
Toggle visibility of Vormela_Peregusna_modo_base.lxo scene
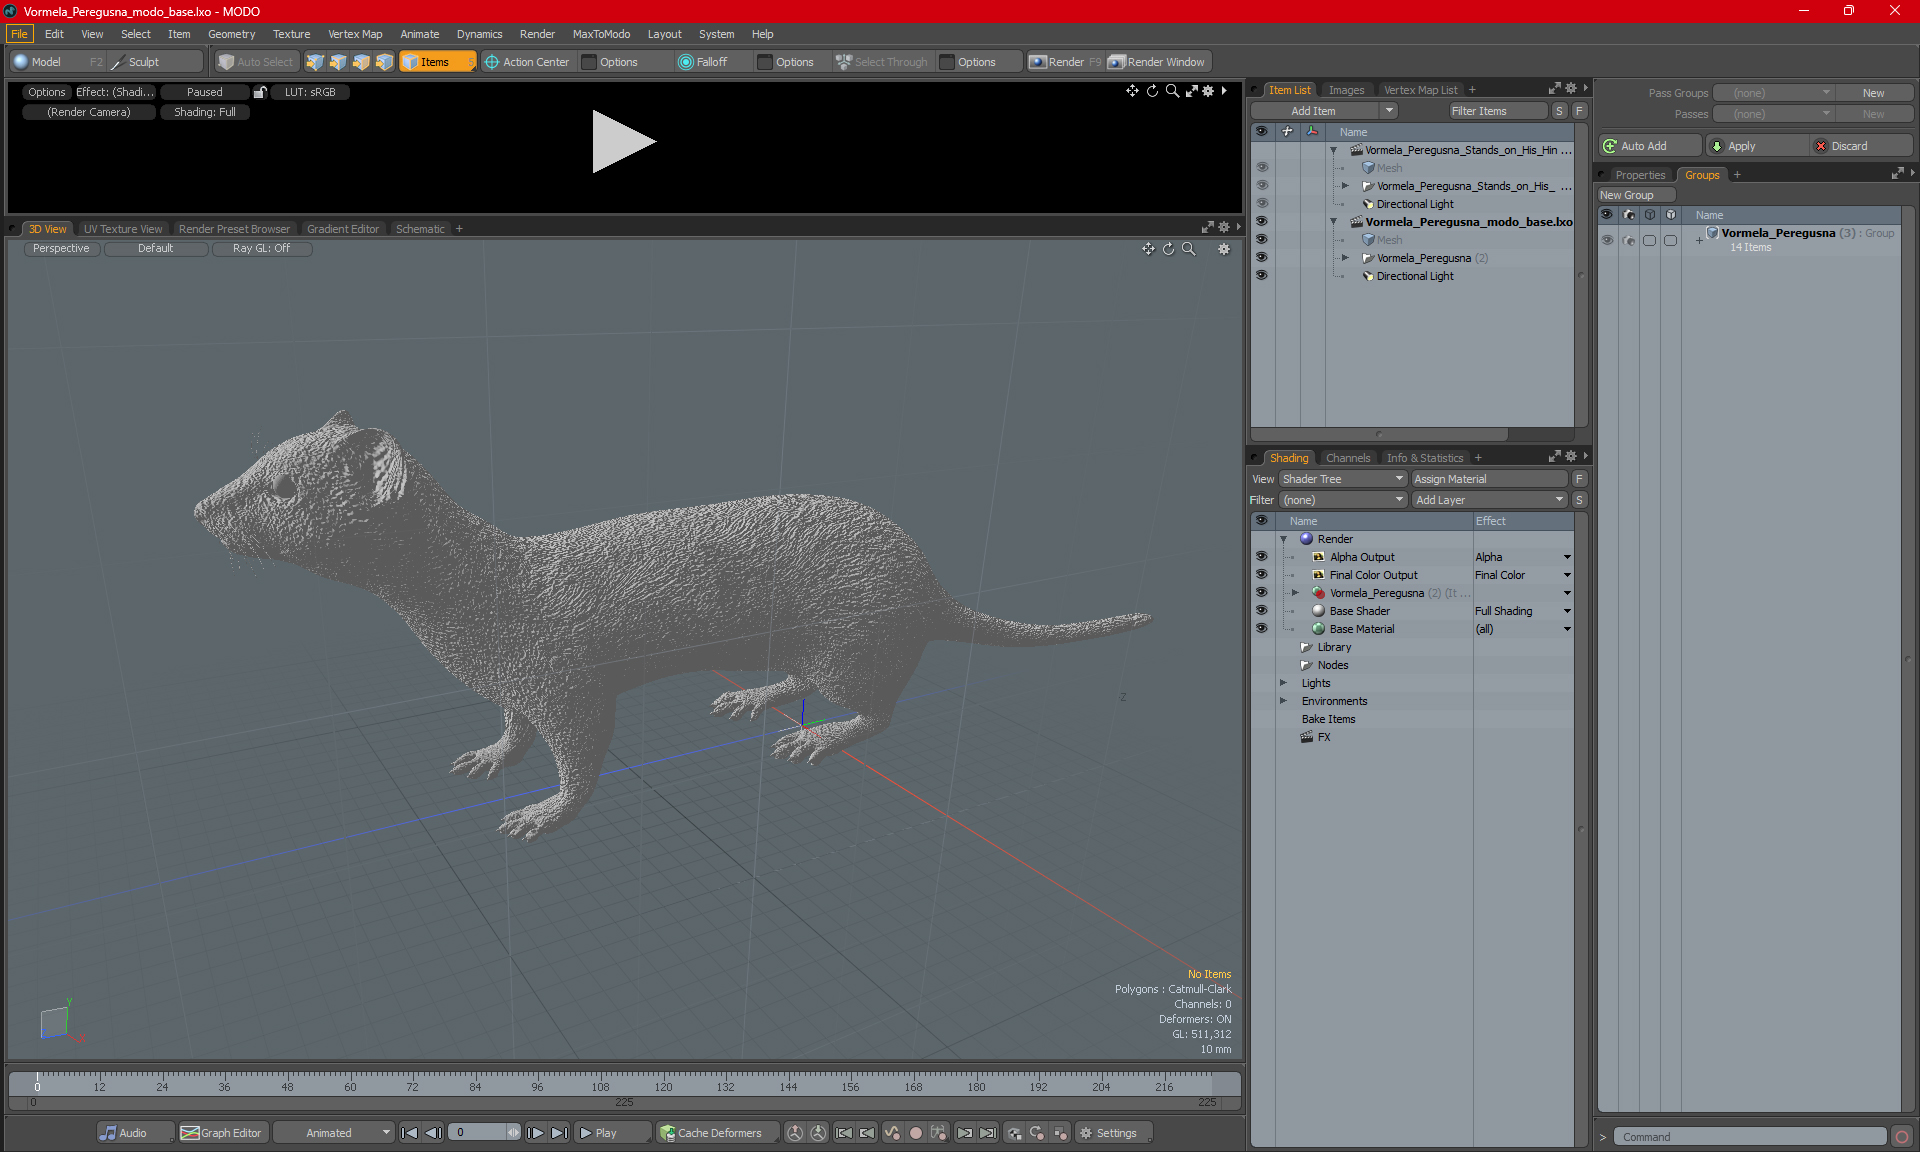pos(1261,222)
